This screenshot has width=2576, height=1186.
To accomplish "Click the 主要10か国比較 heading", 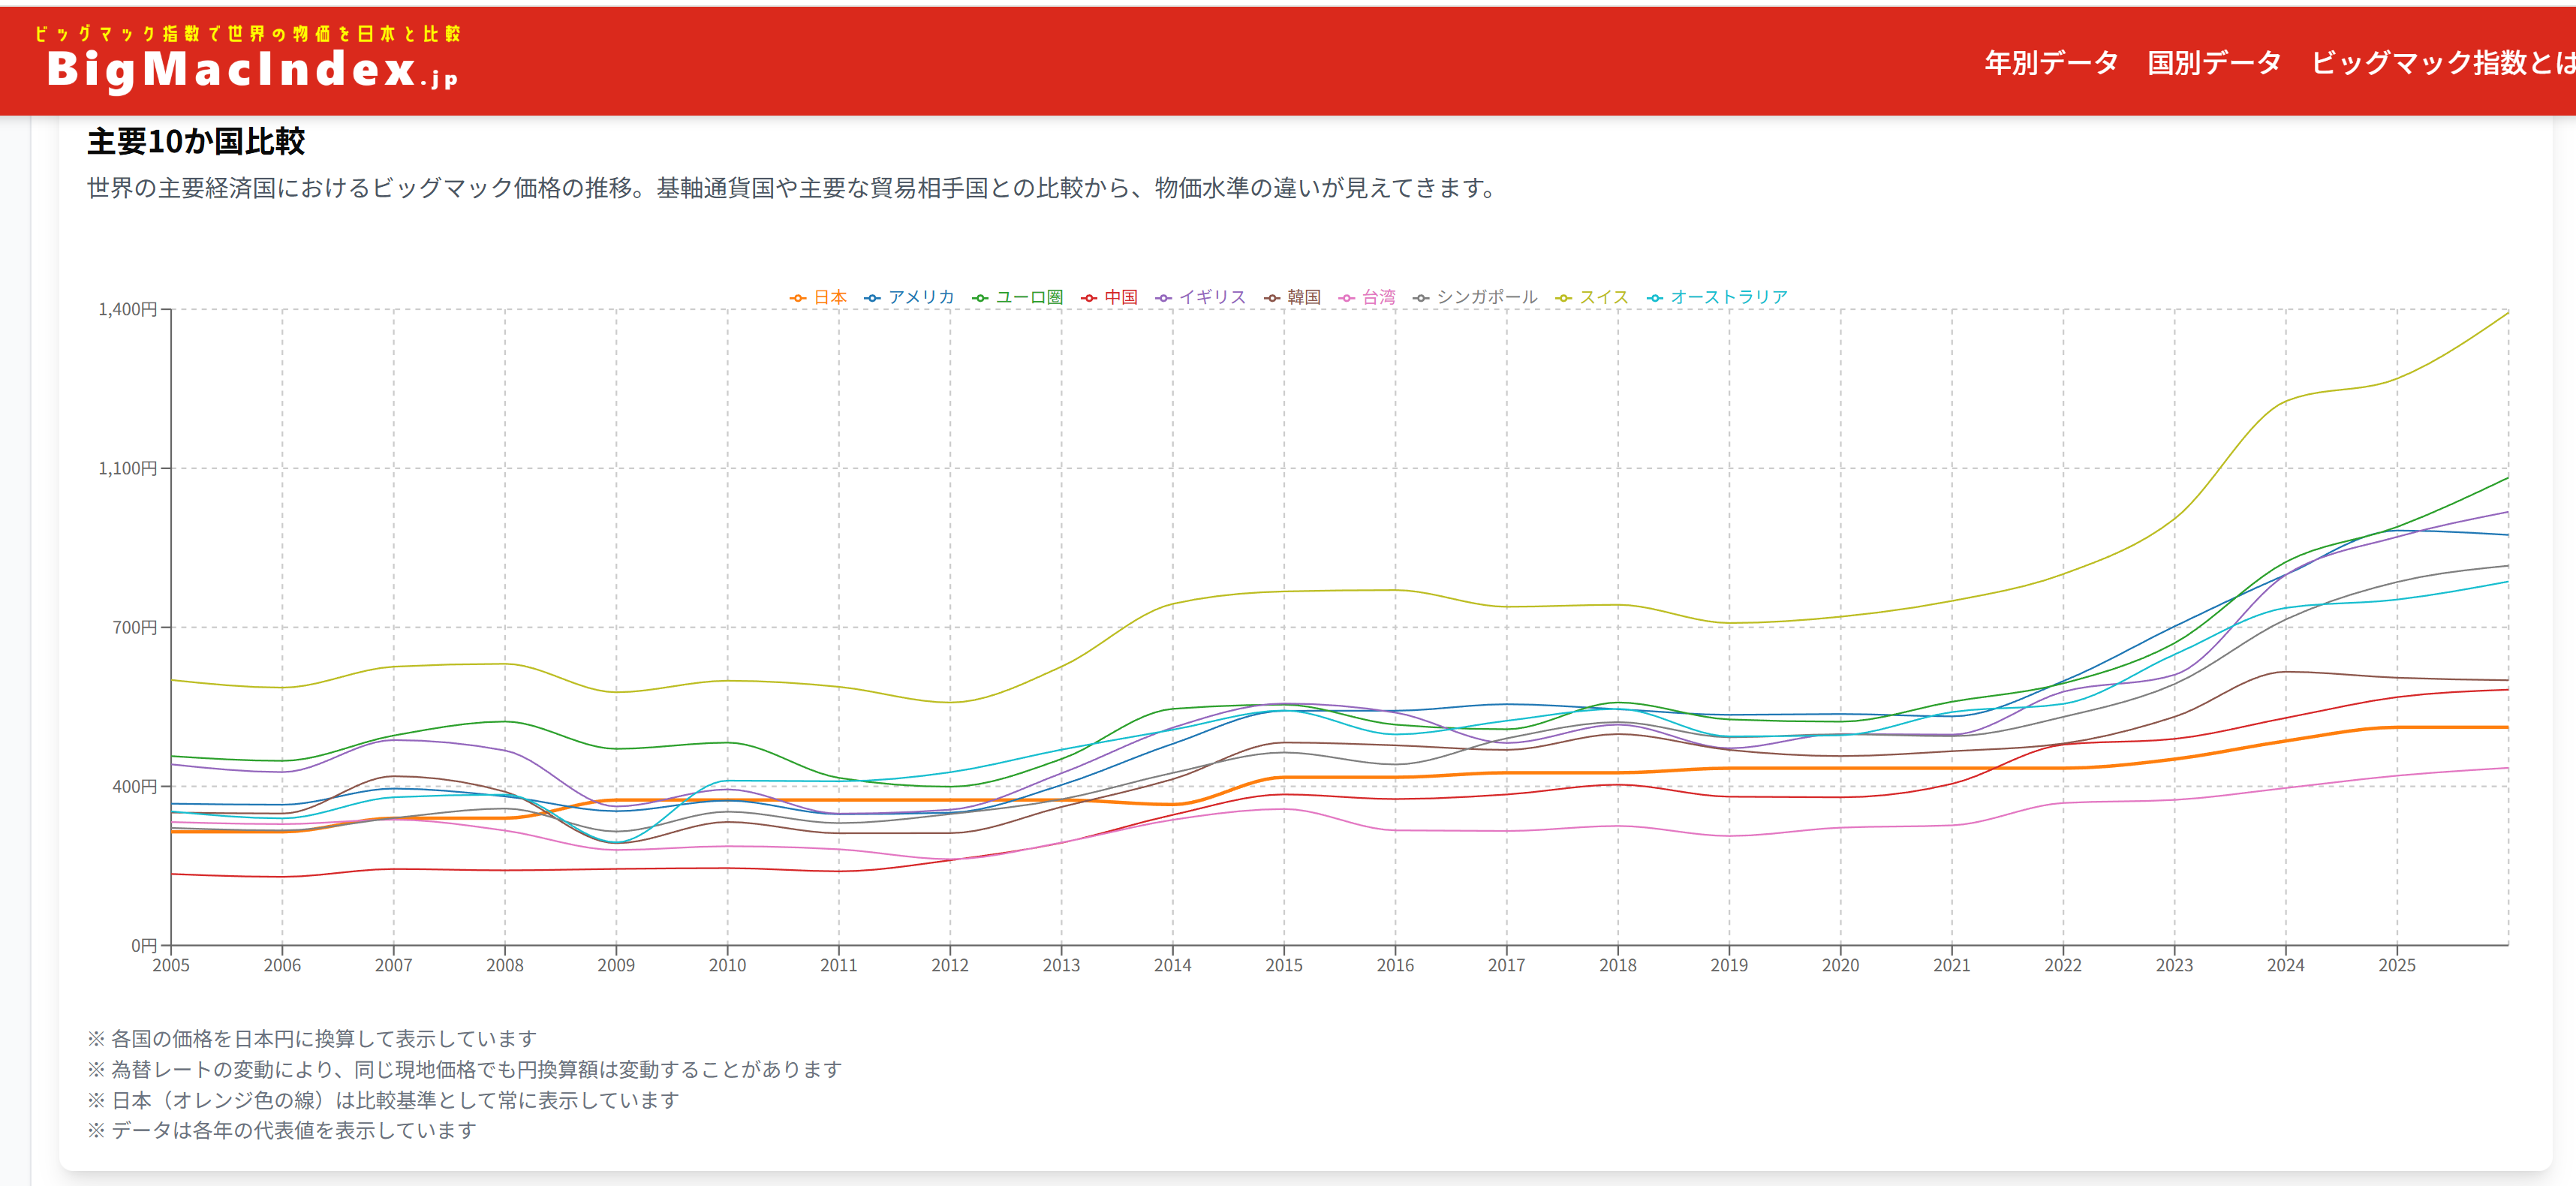I will coord(196,141).
